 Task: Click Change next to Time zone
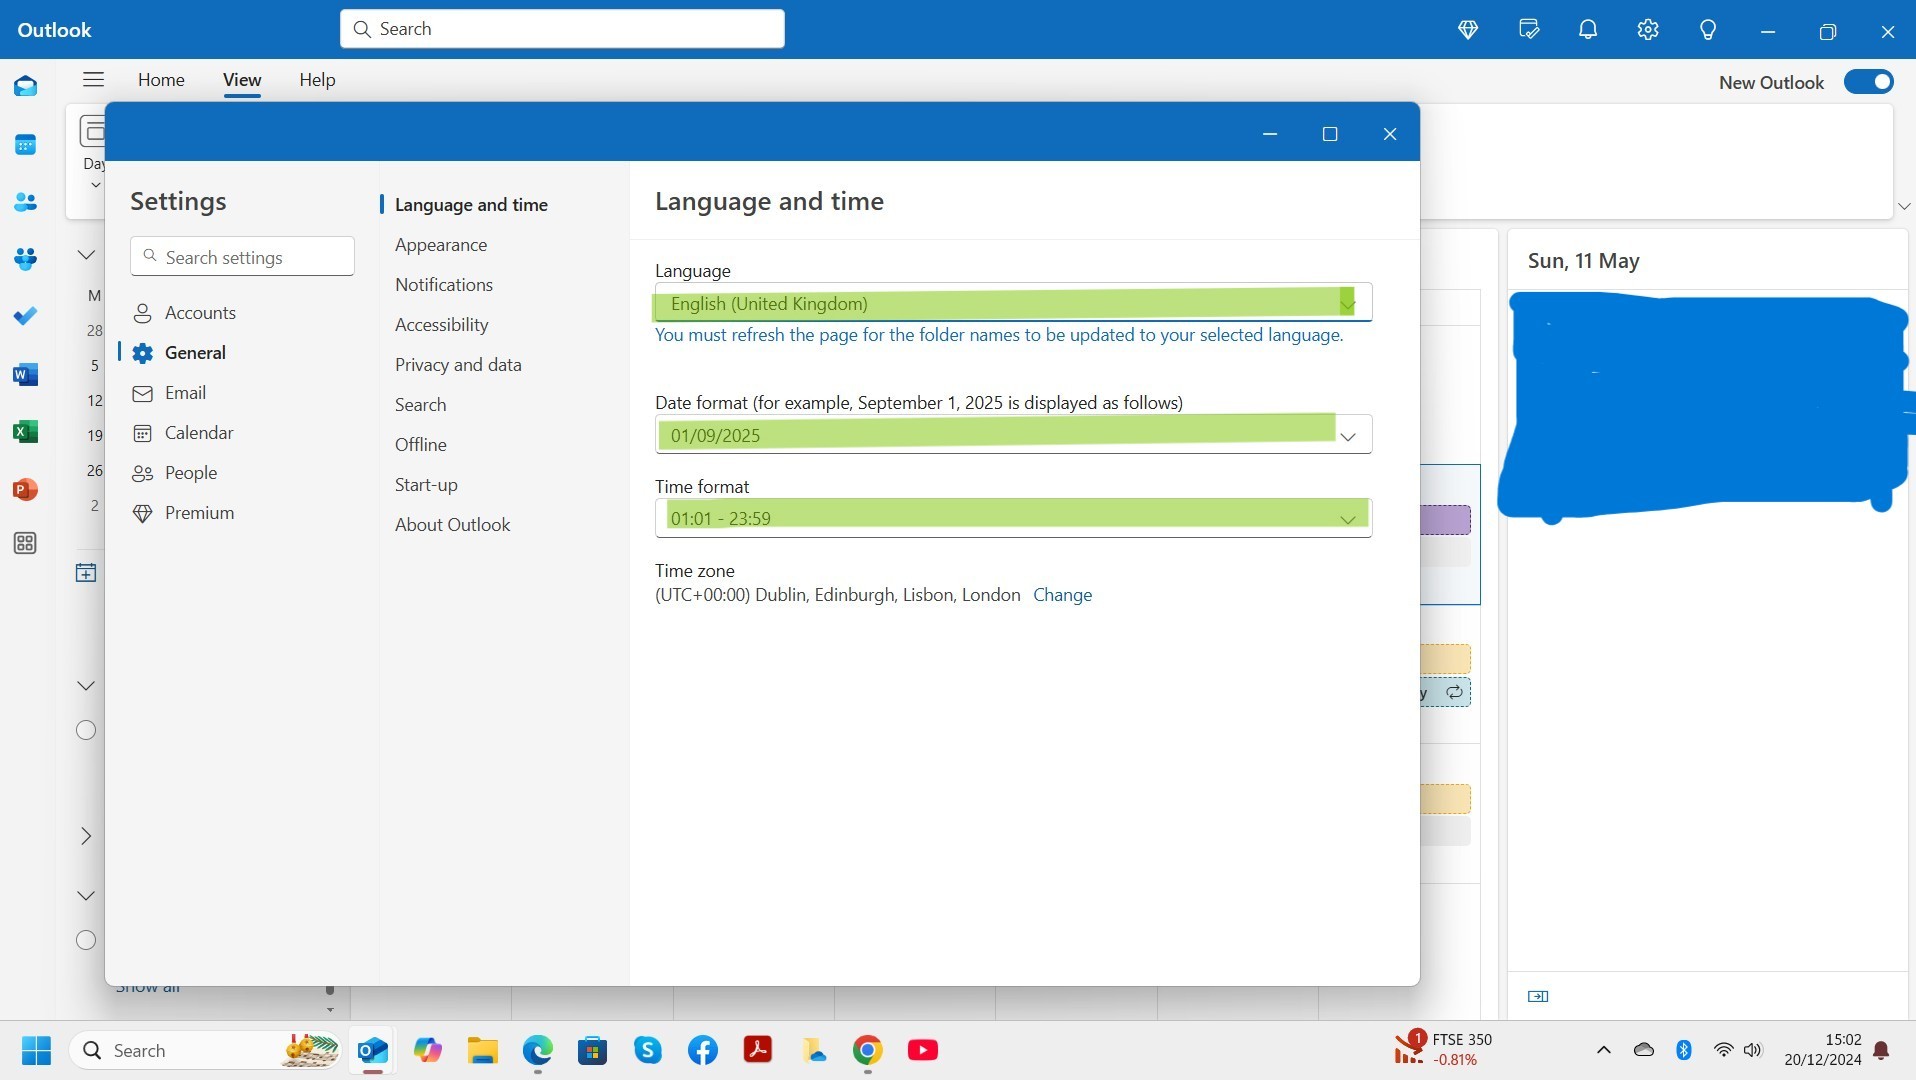1062,594
